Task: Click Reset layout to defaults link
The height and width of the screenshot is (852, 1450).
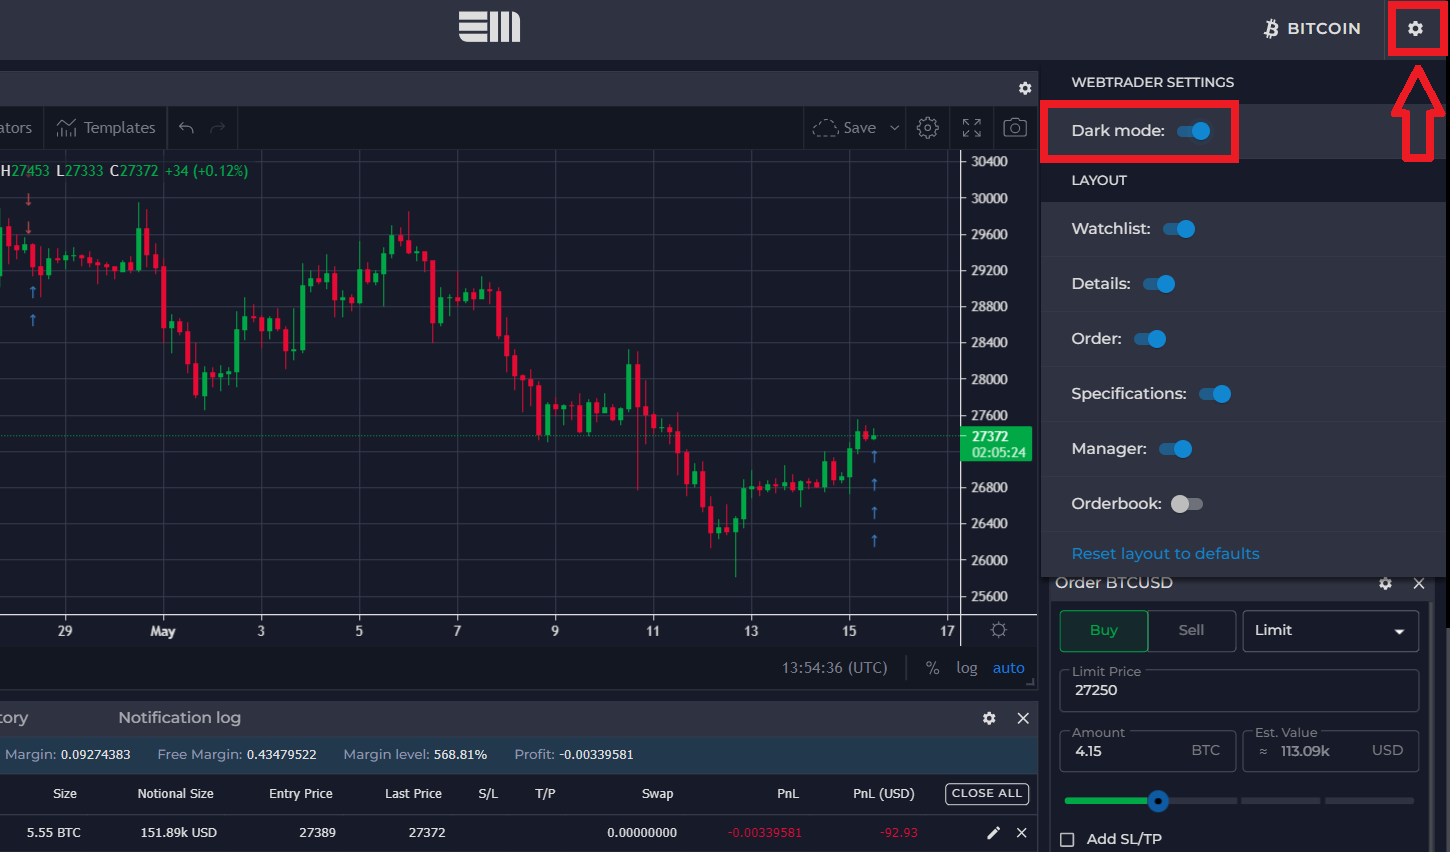Action: 1165,554
